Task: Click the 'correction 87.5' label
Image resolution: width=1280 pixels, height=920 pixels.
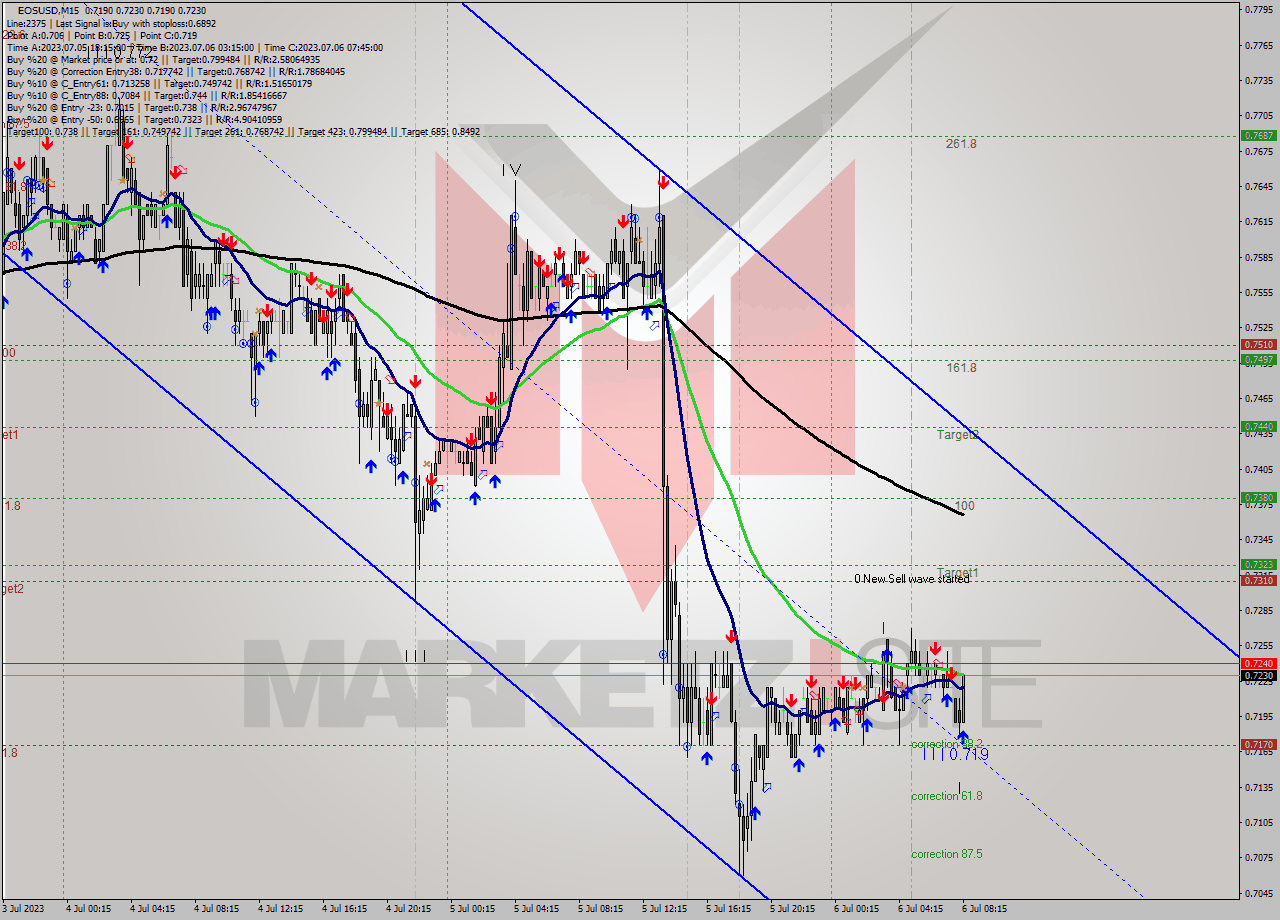Action: pyautogui.click(x=946, y=854)
